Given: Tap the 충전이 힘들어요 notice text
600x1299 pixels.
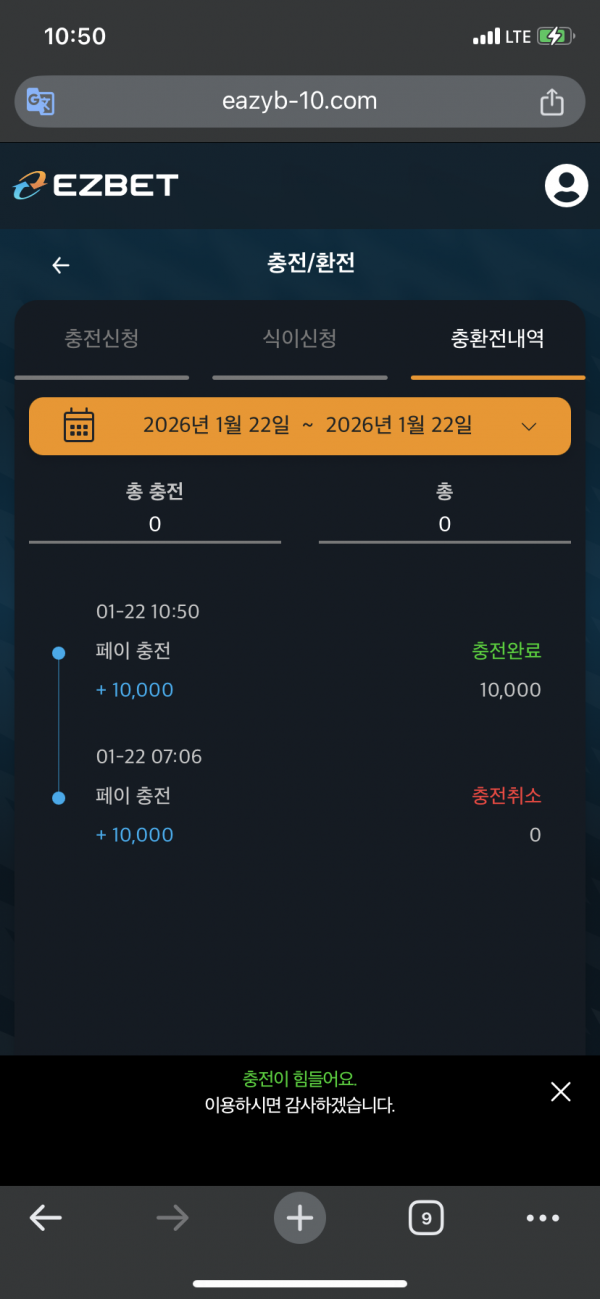Looking at the screenshot, I should click(x=299, y=1079).
